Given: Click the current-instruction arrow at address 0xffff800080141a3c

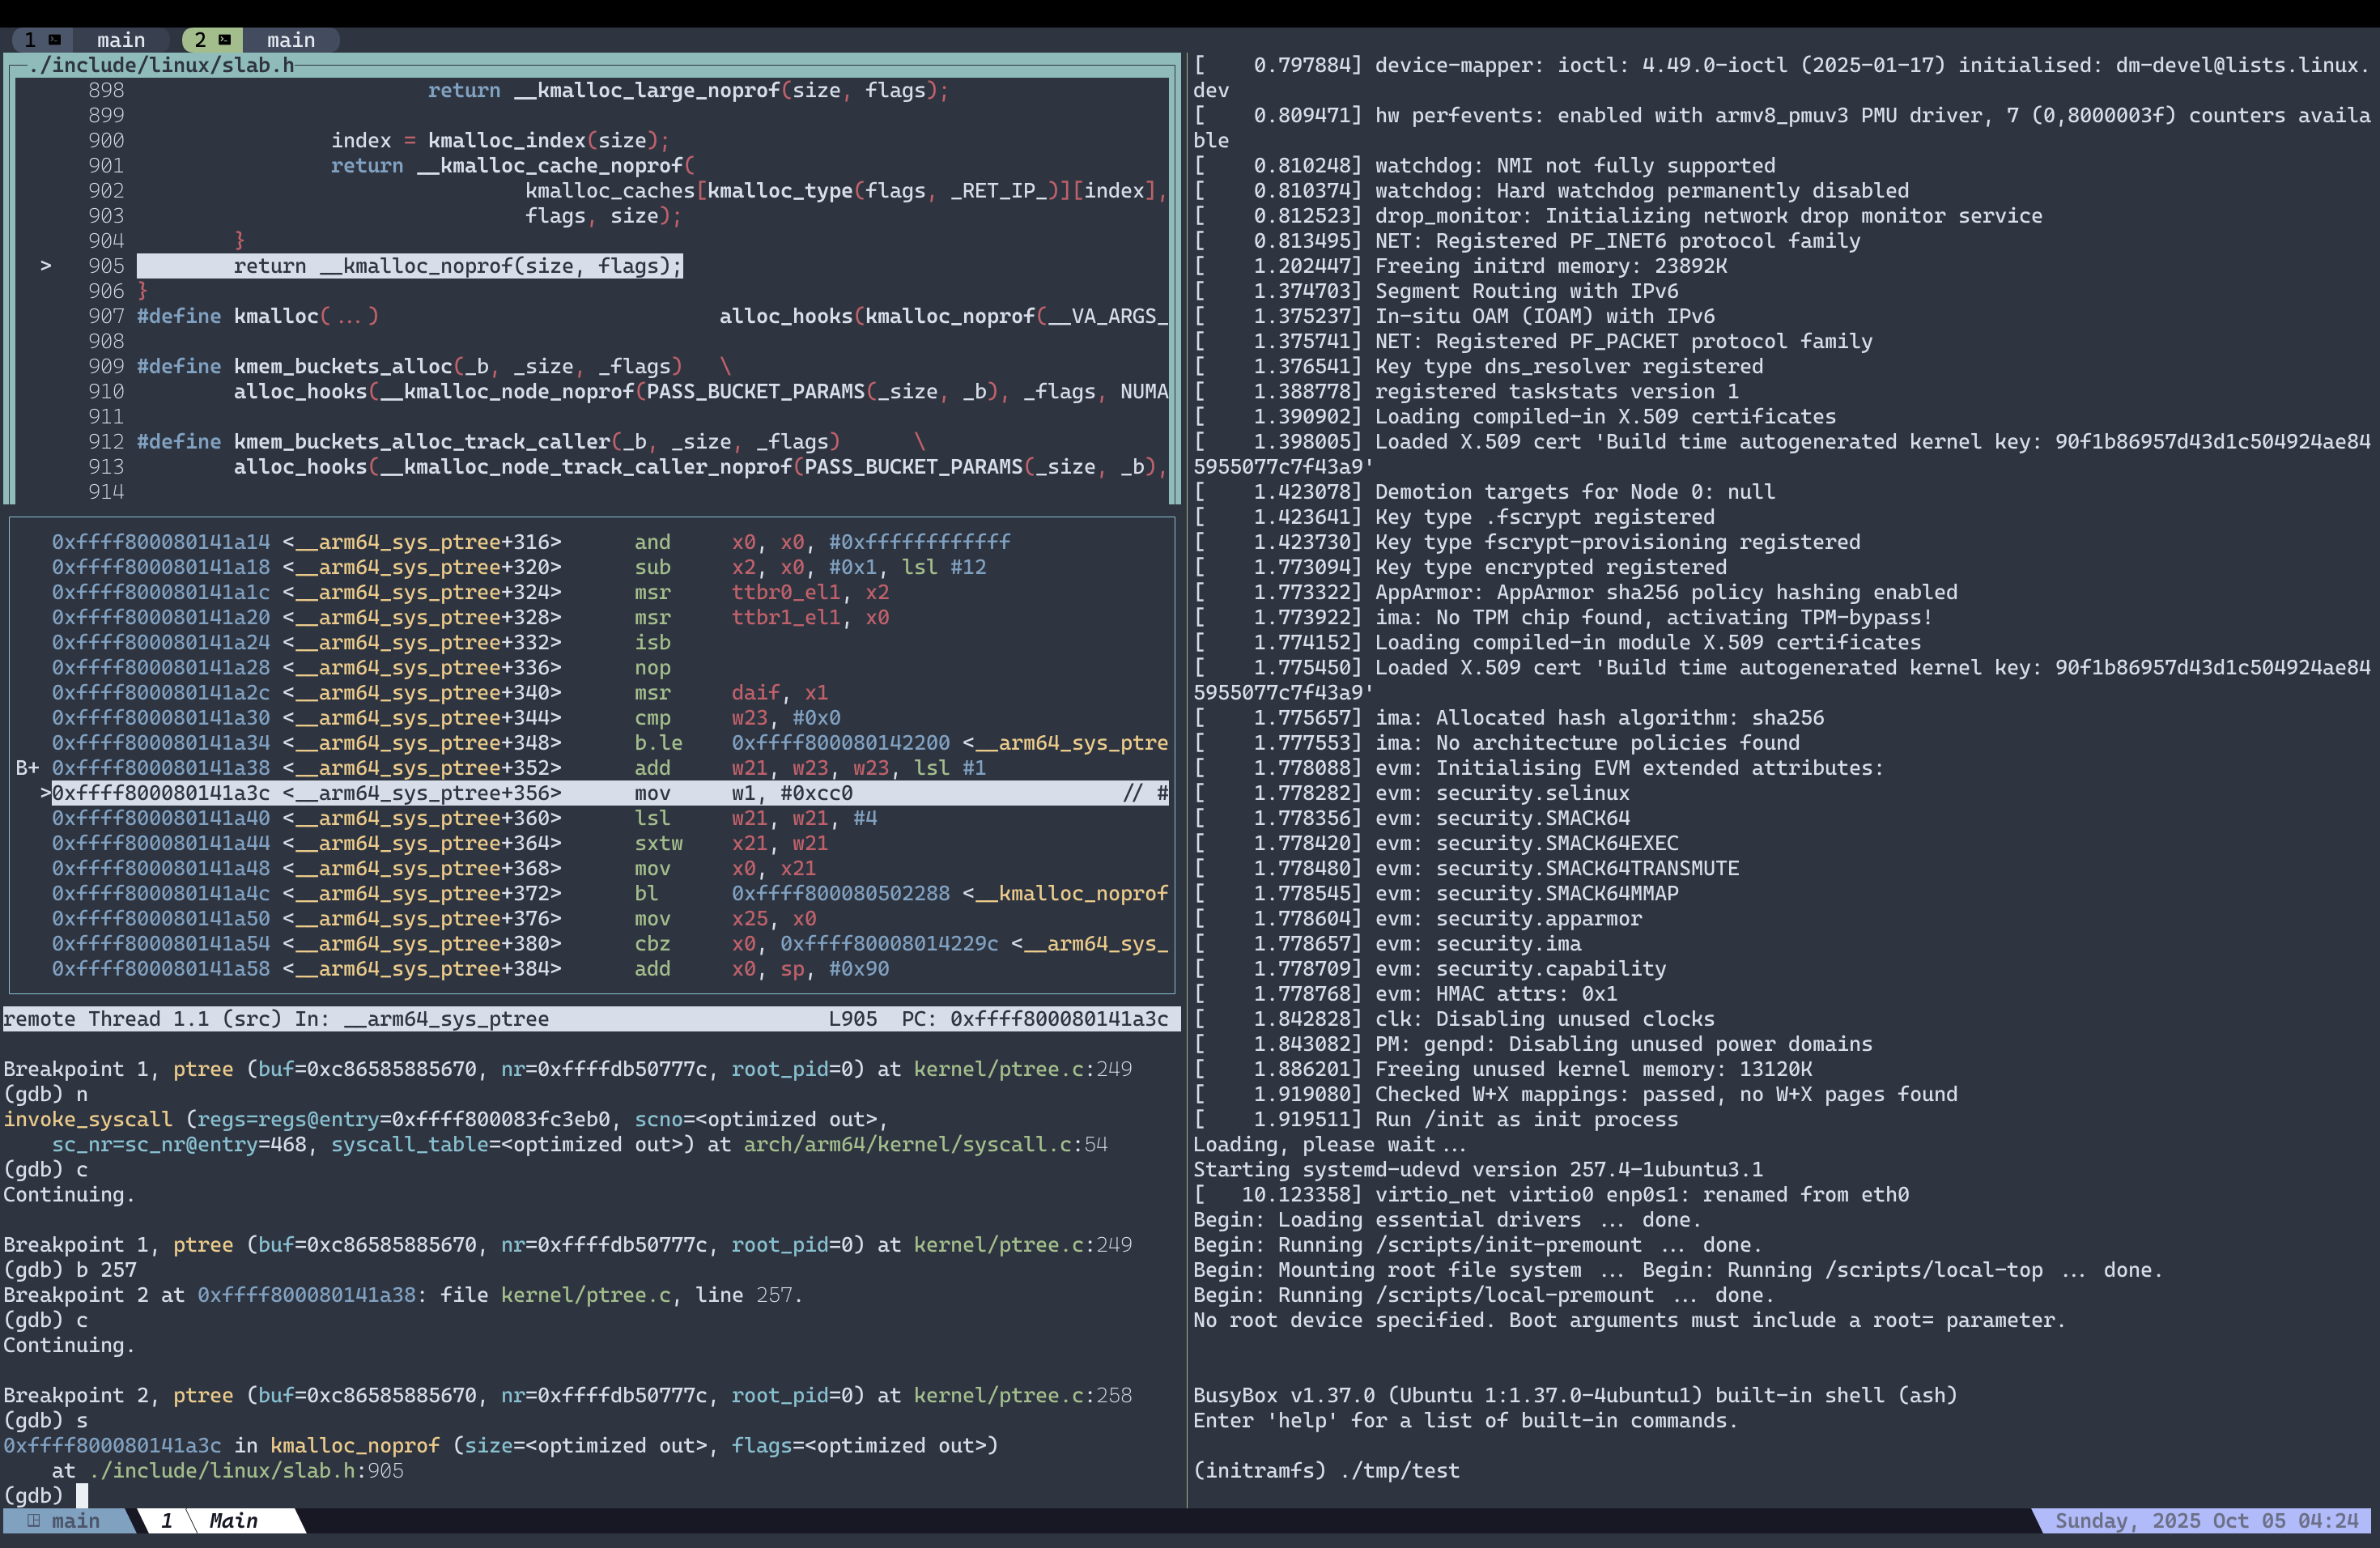Looking at the screenshot, I should click(x=46, y=793).
